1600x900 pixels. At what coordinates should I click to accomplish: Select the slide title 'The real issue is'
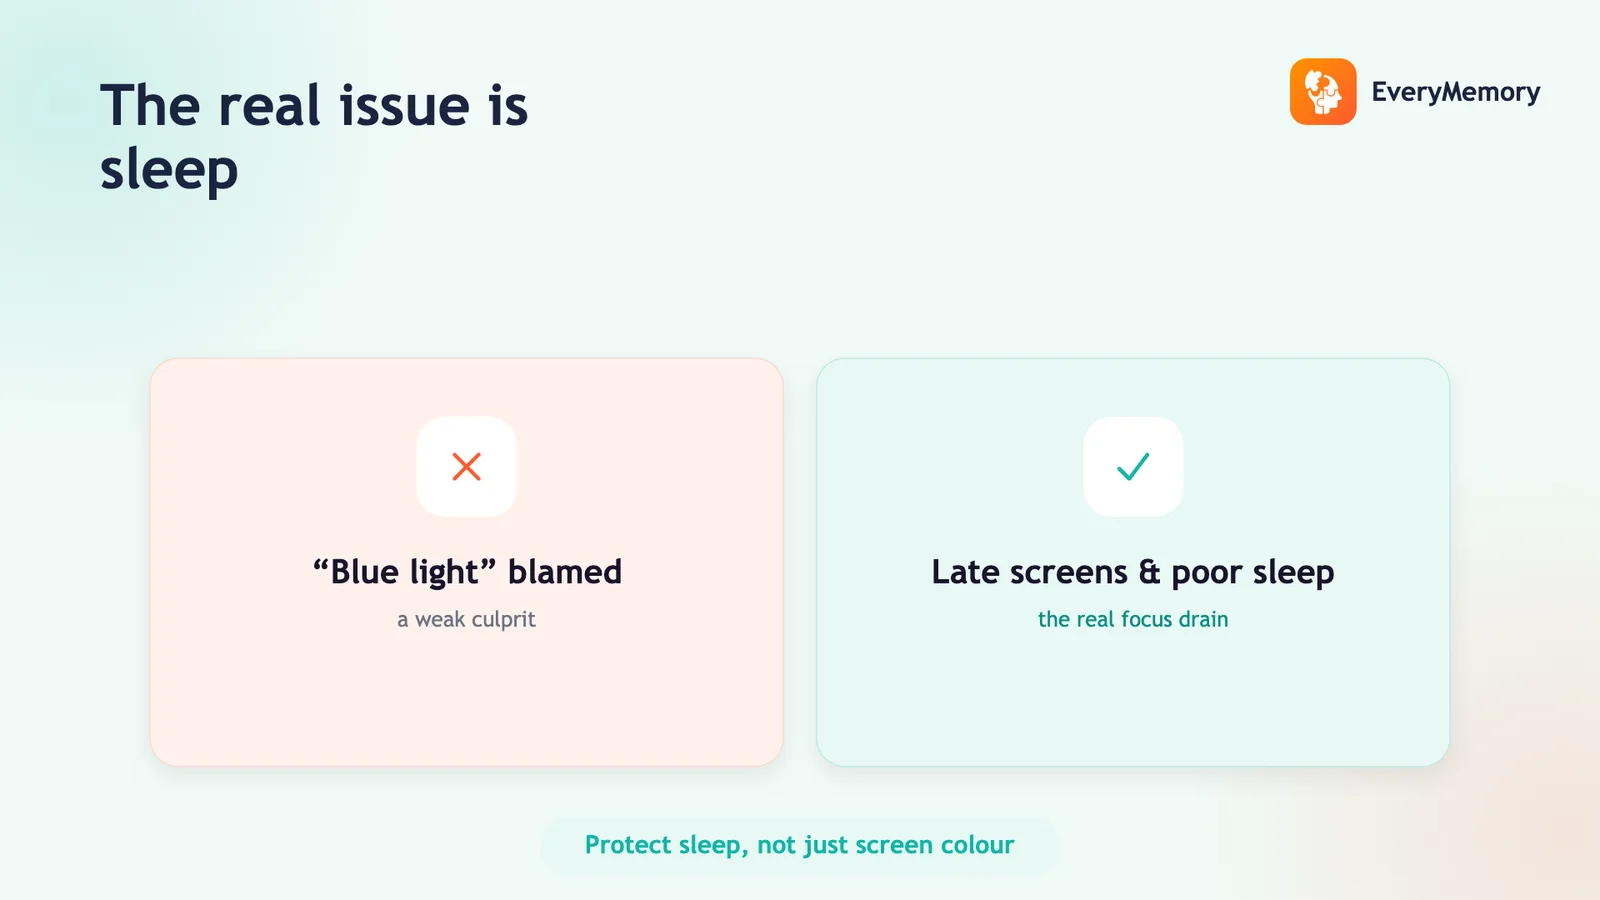pos(314,106)
